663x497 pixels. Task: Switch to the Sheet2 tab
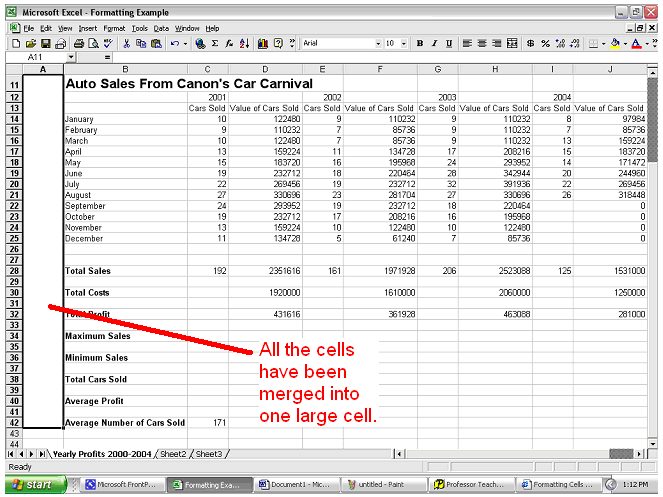[x=174, y=454]
